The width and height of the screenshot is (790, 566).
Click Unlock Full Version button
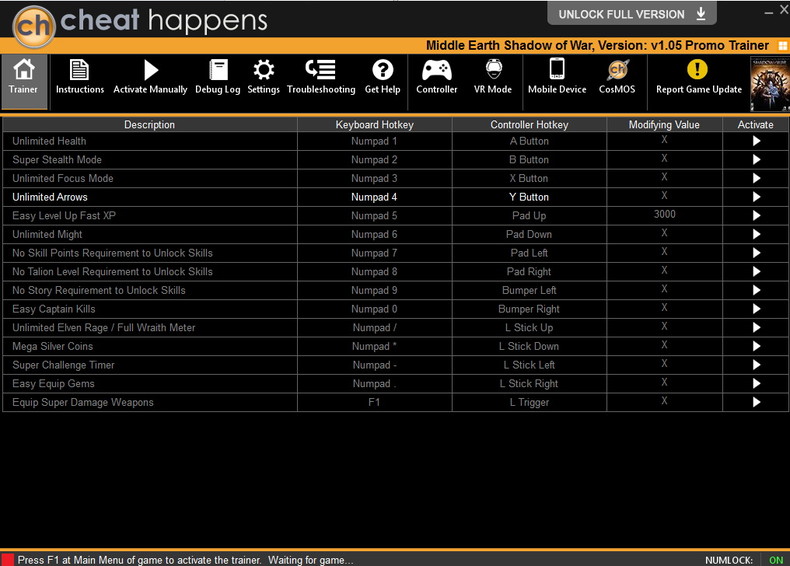tap(632, 14)
